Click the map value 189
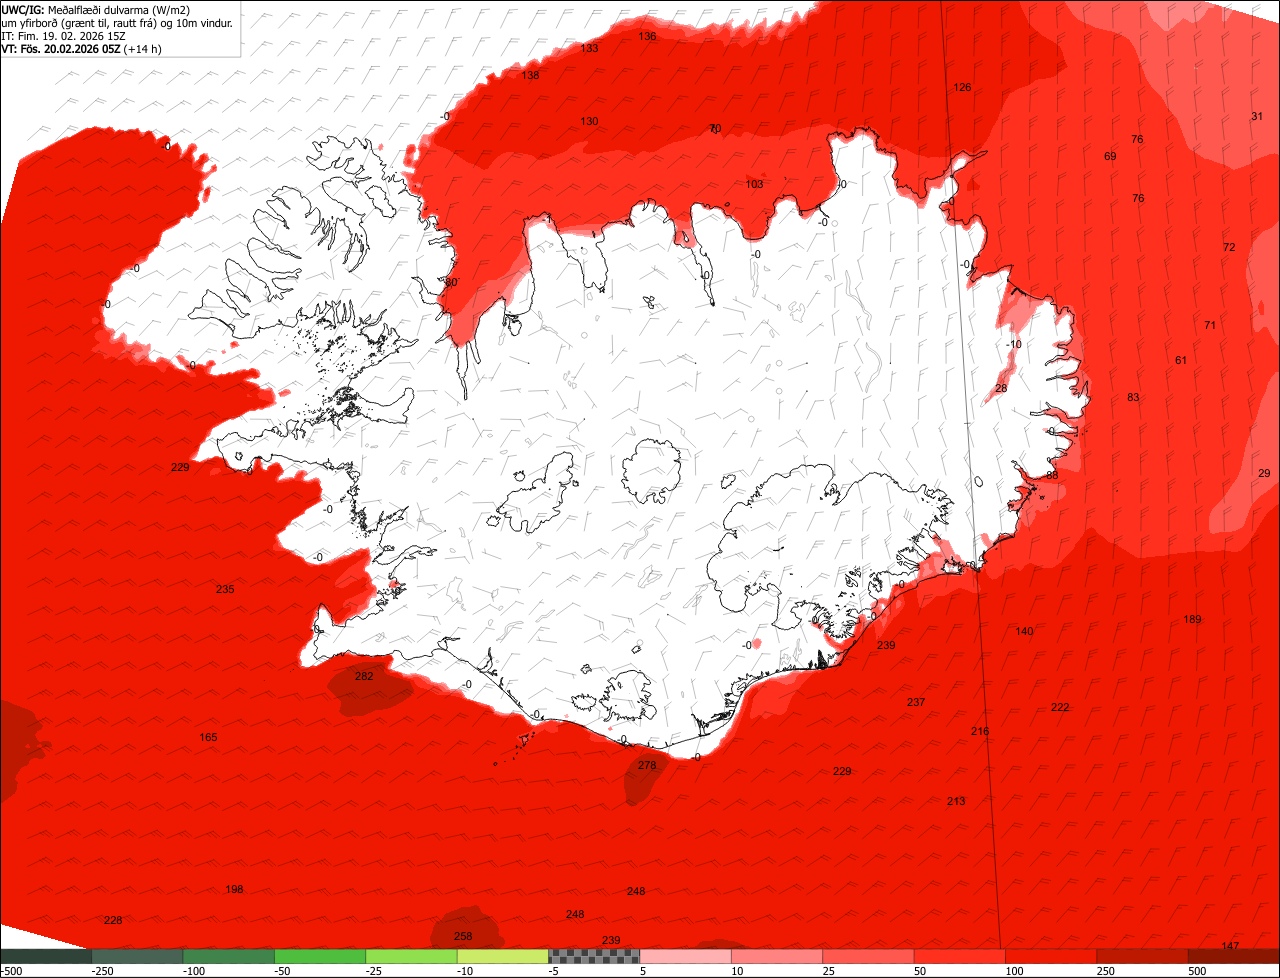 [x=1192, y=620]
